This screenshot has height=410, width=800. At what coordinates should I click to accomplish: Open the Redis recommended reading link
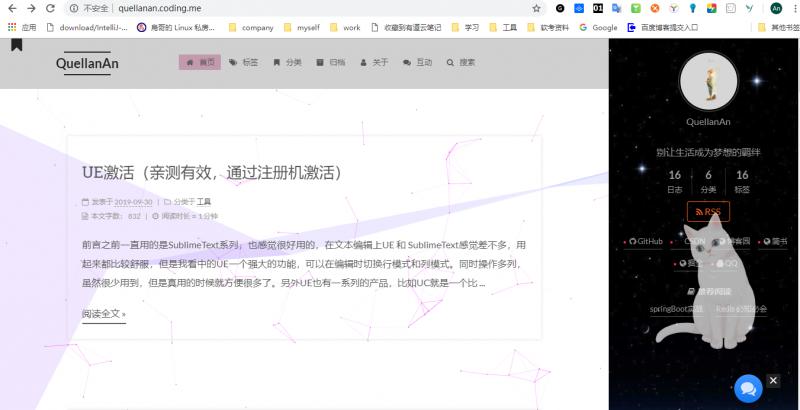(x=741, y=309)
